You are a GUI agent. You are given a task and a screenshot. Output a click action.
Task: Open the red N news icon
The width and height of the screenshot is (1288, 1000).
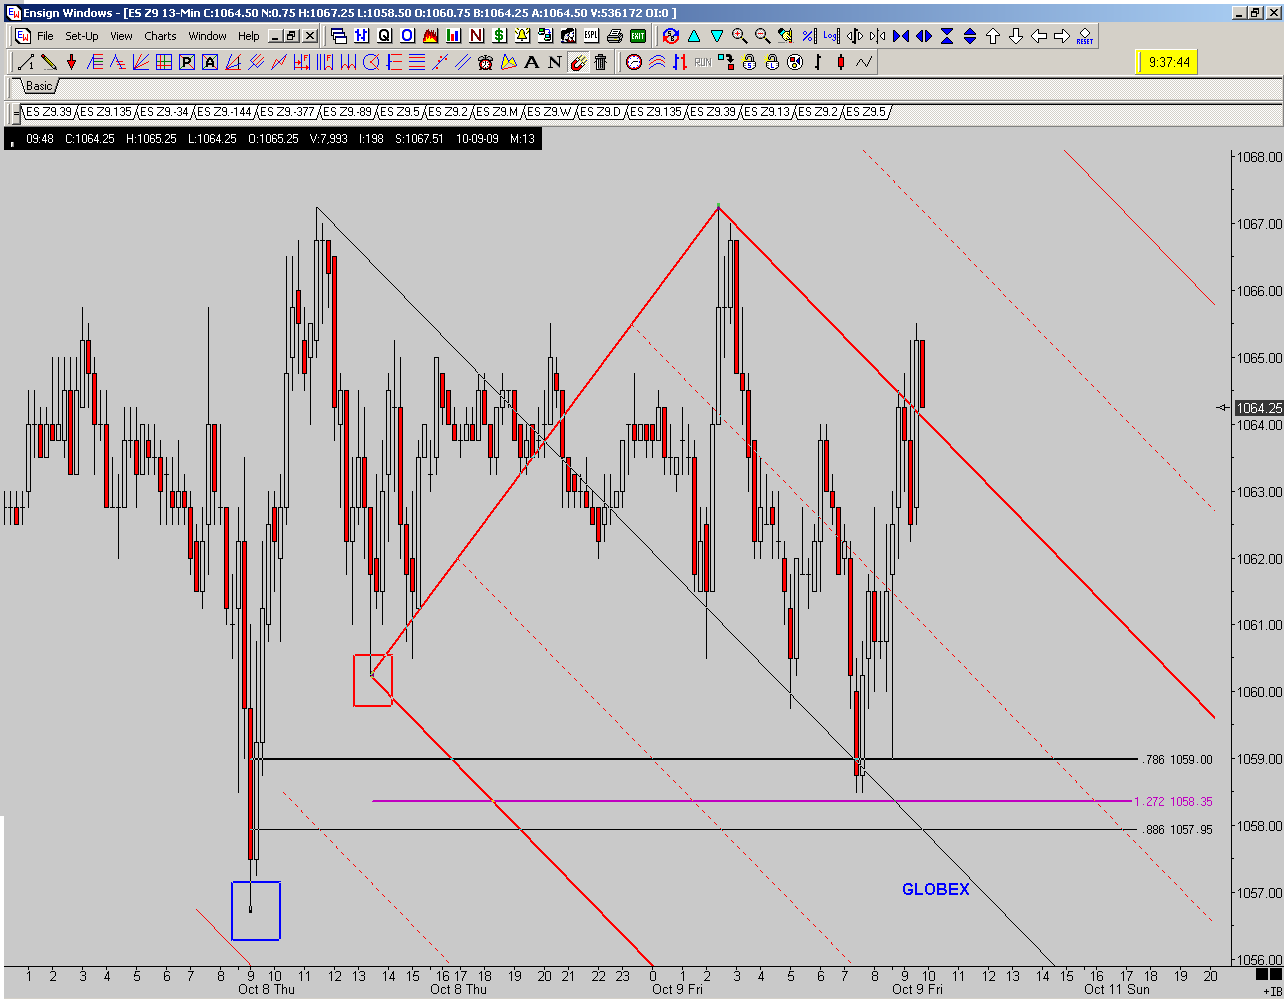coord(476,35)
